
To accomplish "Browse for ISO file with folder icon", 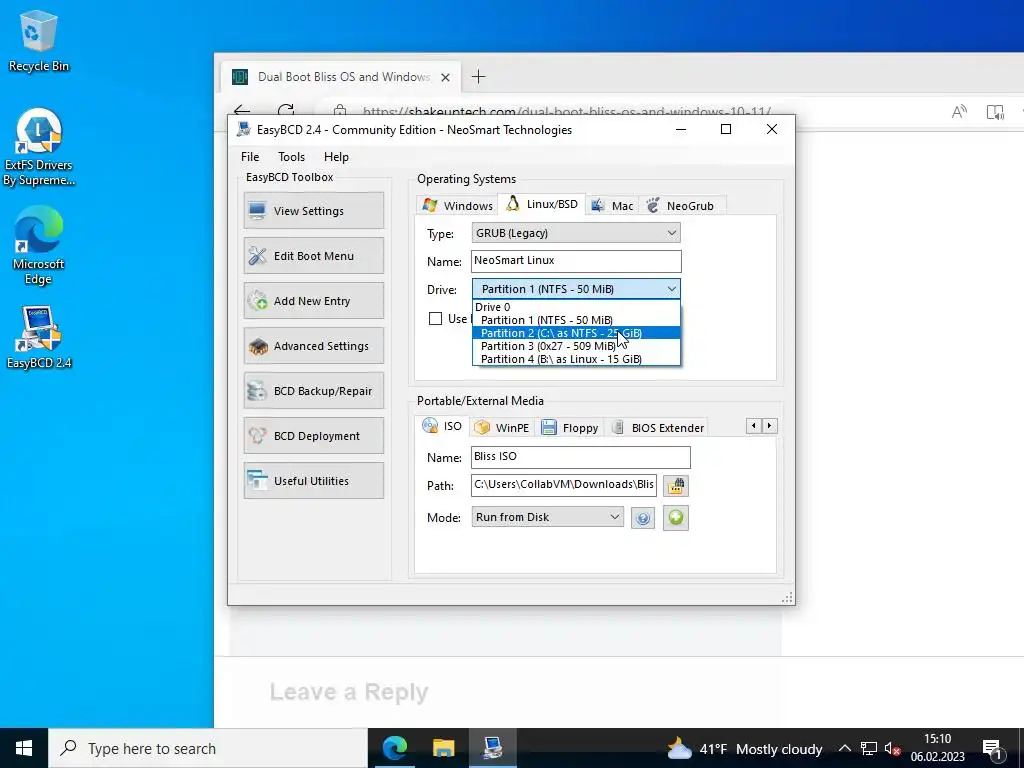I will tap(676, 485).
